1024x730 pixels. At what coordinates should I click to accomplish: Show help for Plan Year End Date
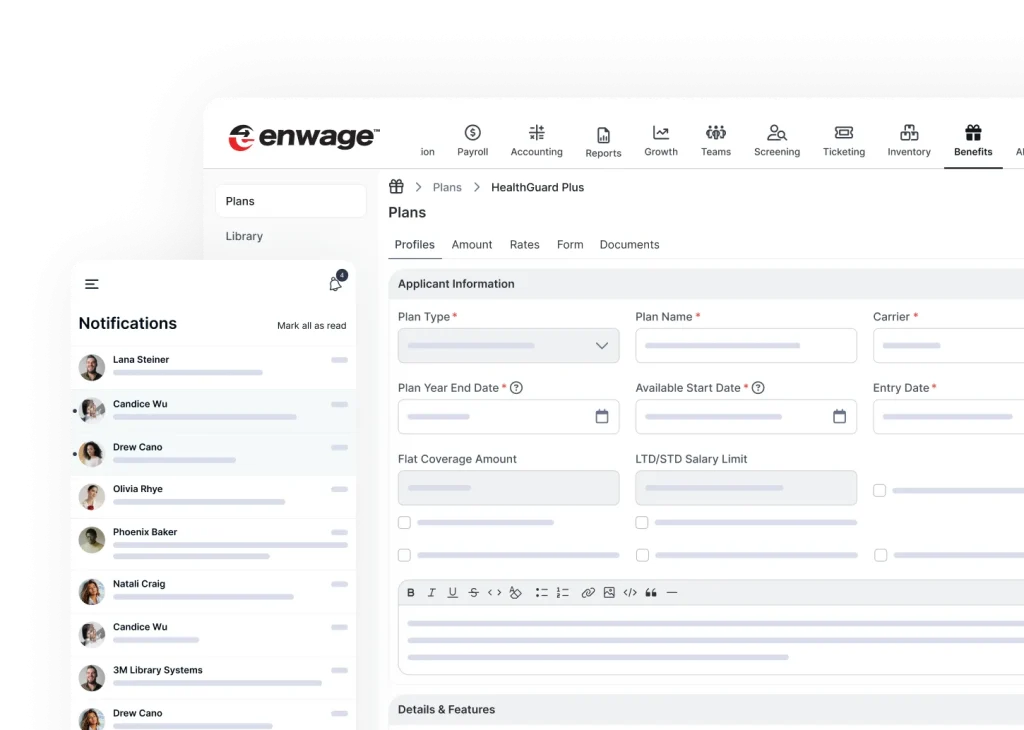(517, 388)
